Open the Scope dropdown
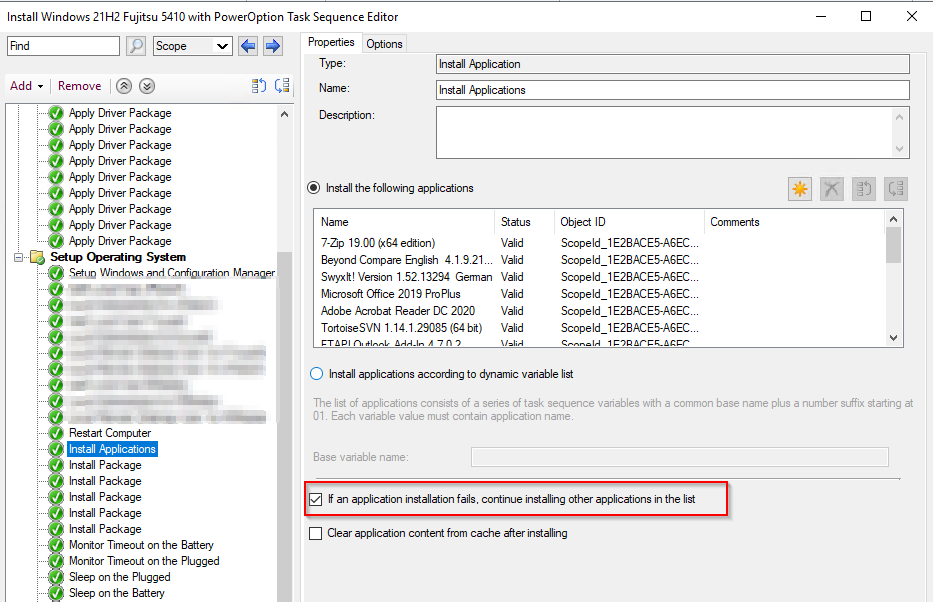 click(193, 46)
